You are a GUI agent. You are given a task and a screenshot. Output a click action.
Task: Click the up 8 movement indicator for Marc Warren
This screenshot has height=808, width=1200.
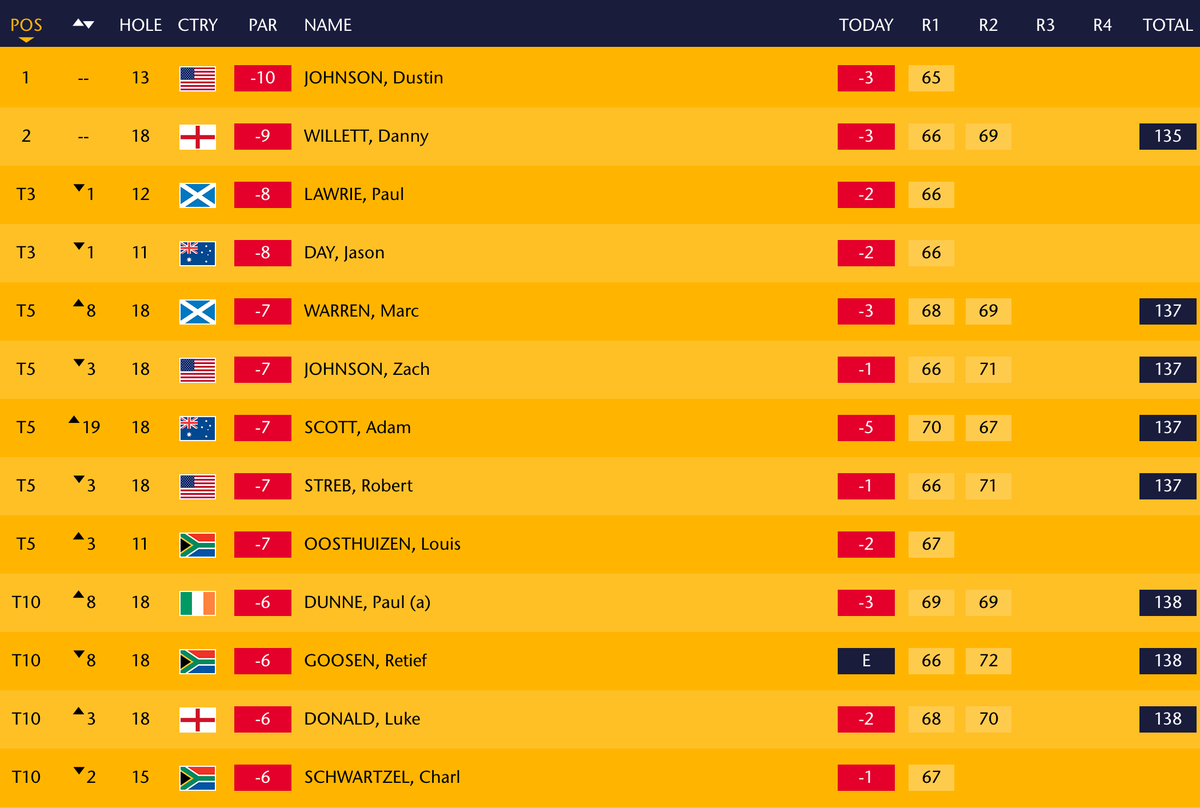(x=84, y=310)
